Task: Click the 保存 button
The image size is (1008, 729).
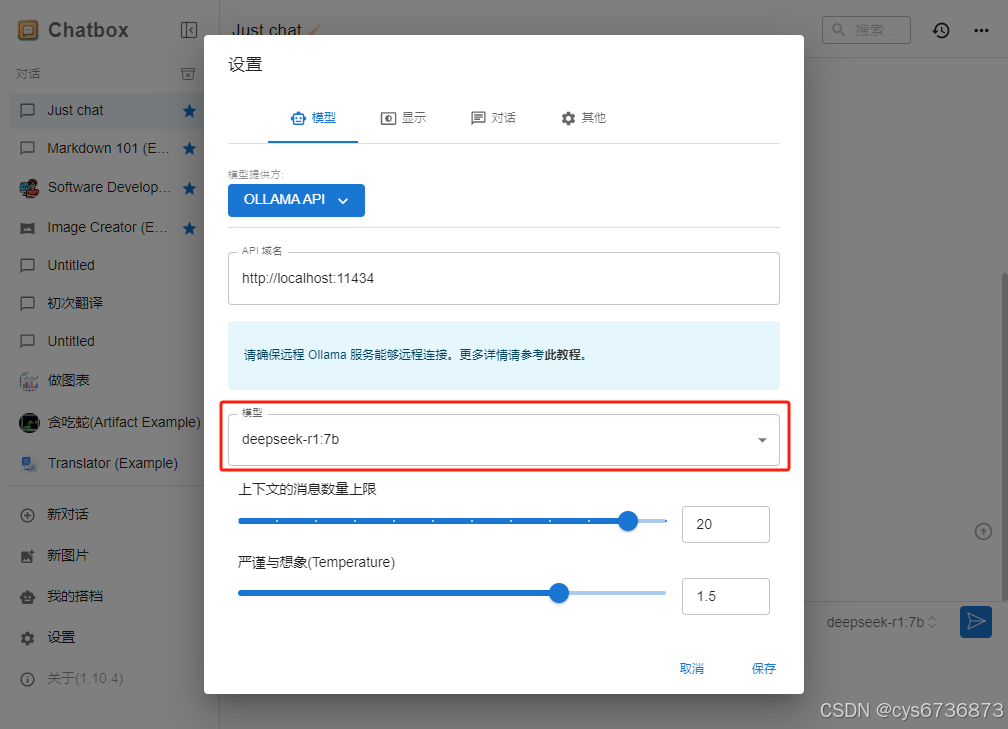Action: click(x=764, y=669)
